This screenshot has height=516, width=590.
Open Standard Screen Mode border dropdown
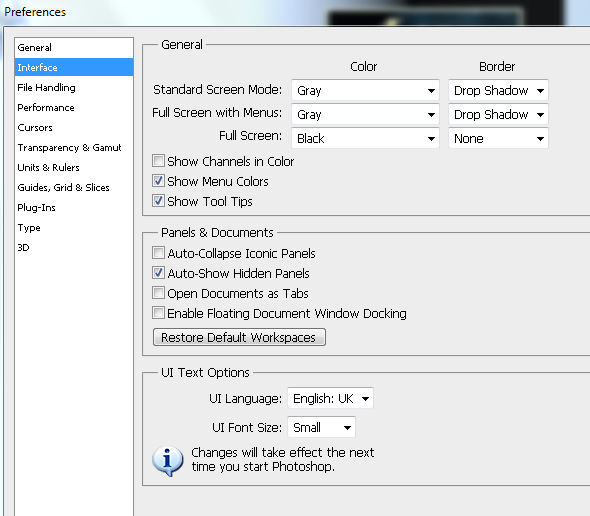pyautogui.click(x=498, y=90)
